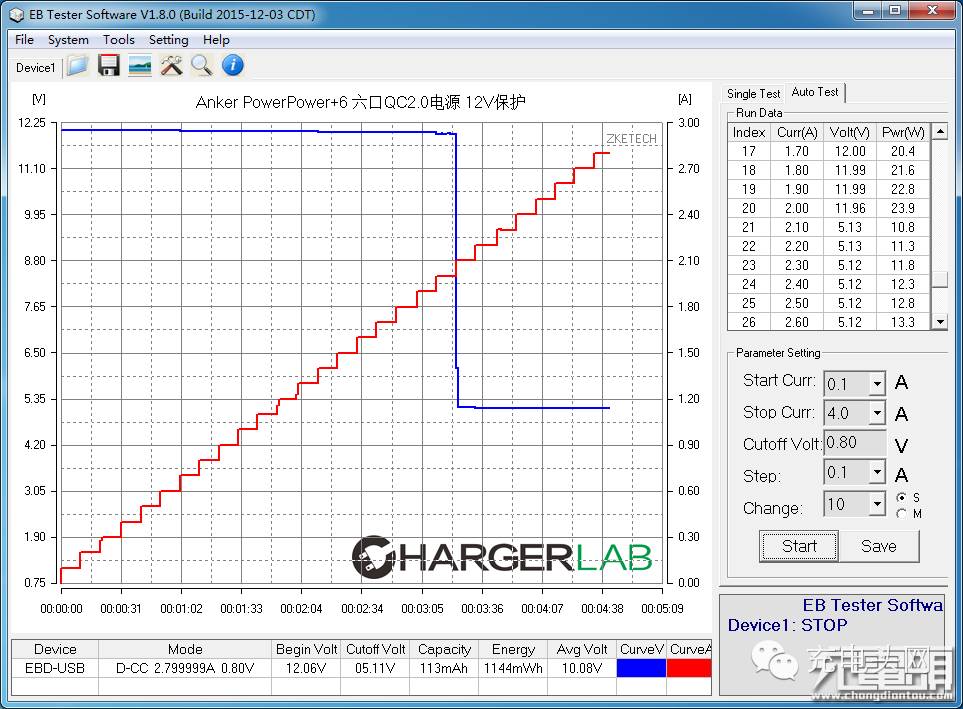This screenshot has width=963, height=709.
Task: Select the EB Tester application title icon
Action: (17, 14)
